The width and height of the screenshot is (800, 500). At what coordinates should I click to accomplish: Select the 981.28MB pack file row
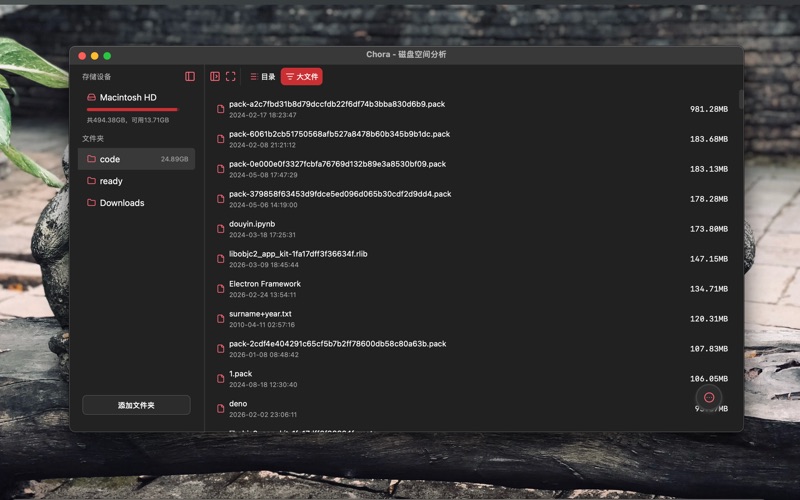[470, 109]
